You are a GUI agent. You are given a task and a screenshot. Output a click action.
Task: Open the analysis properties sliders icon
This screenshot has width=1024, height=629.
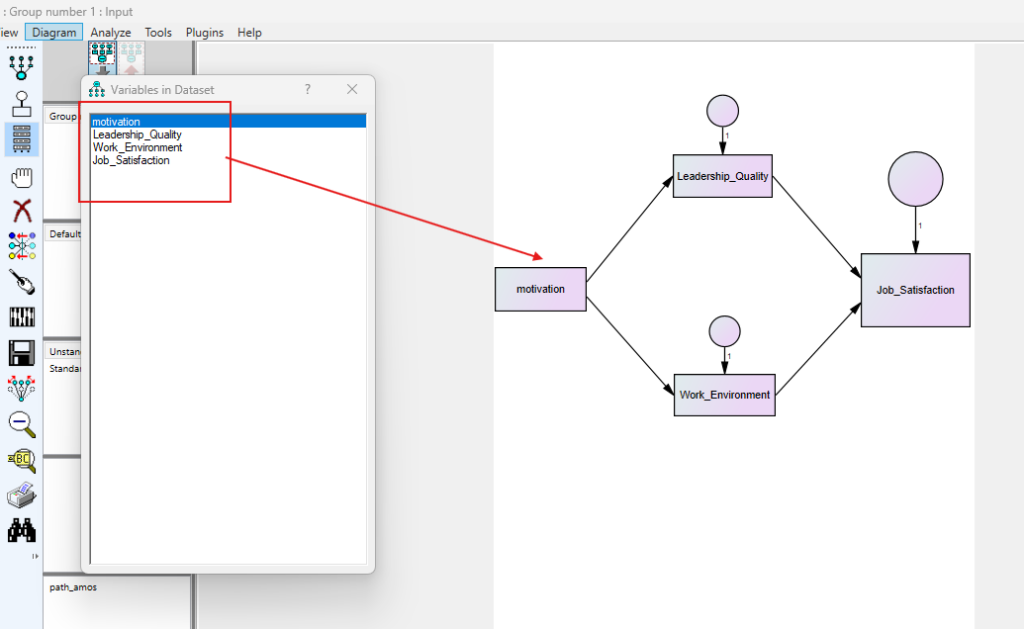[21, 317]
